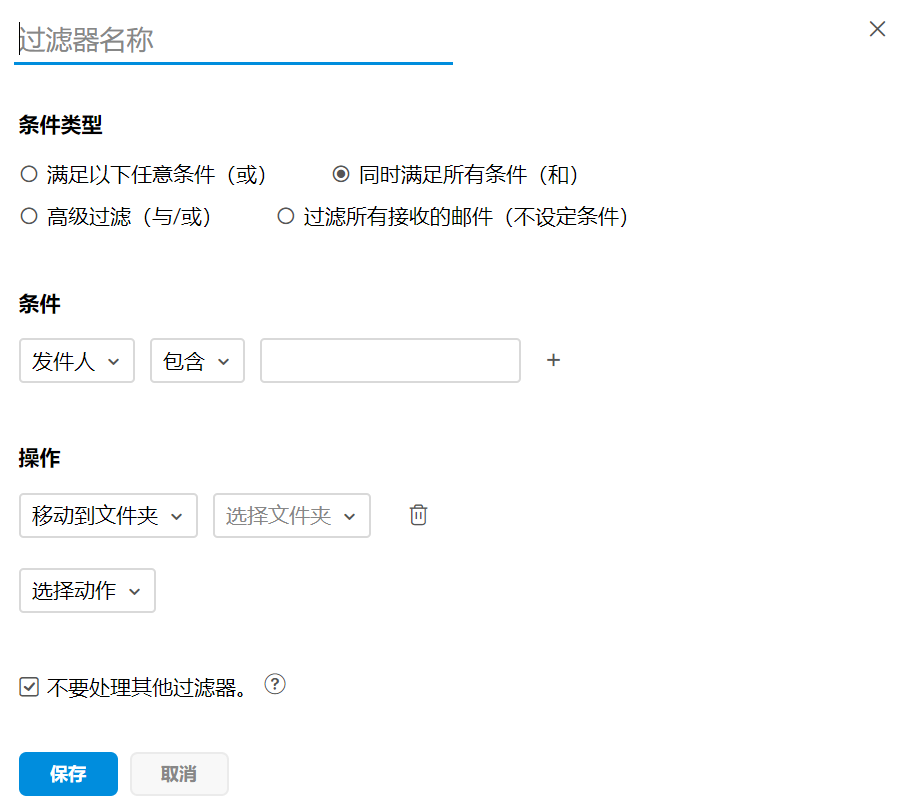Screen dimensions: 901x810
Task: Open the 包含 match-type chevron
Action: tap(226, 360)
